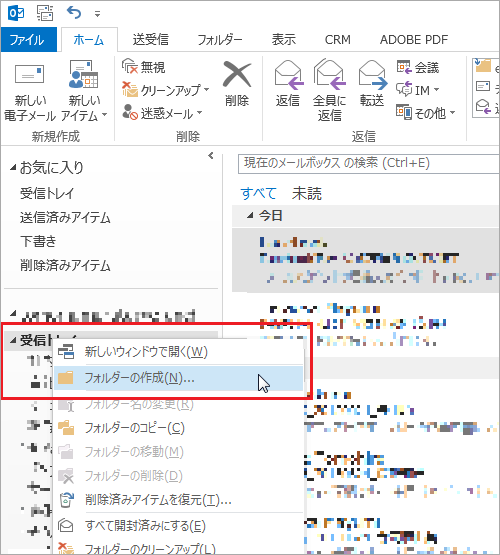Select 受信トレイ under favorites
The height and width of the screenshot is (555, 500).
47,193
